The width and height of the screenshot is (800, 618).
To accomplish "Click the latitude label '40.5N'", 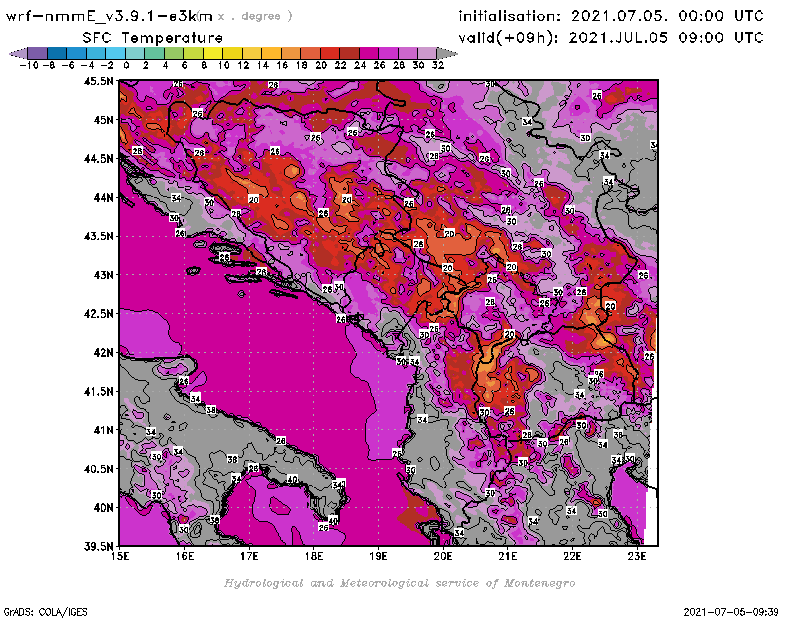I will (98, 469).
